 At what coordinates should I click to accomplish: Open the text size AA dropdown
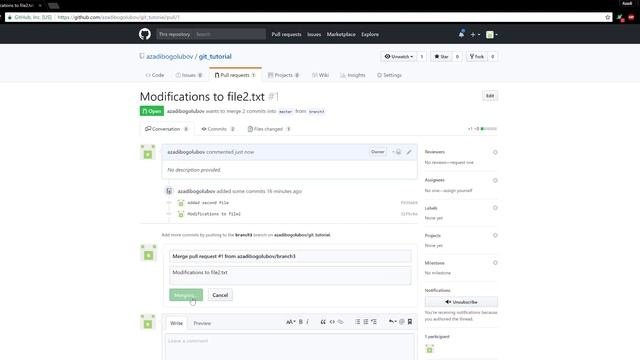pos(290,322)
